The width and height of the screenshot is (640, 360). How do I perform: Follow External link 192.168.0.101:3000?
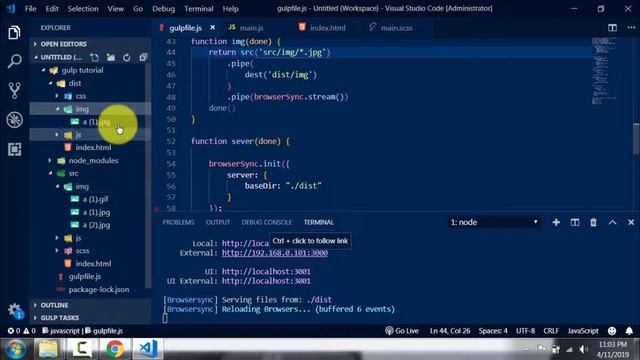tap(275, 253)
